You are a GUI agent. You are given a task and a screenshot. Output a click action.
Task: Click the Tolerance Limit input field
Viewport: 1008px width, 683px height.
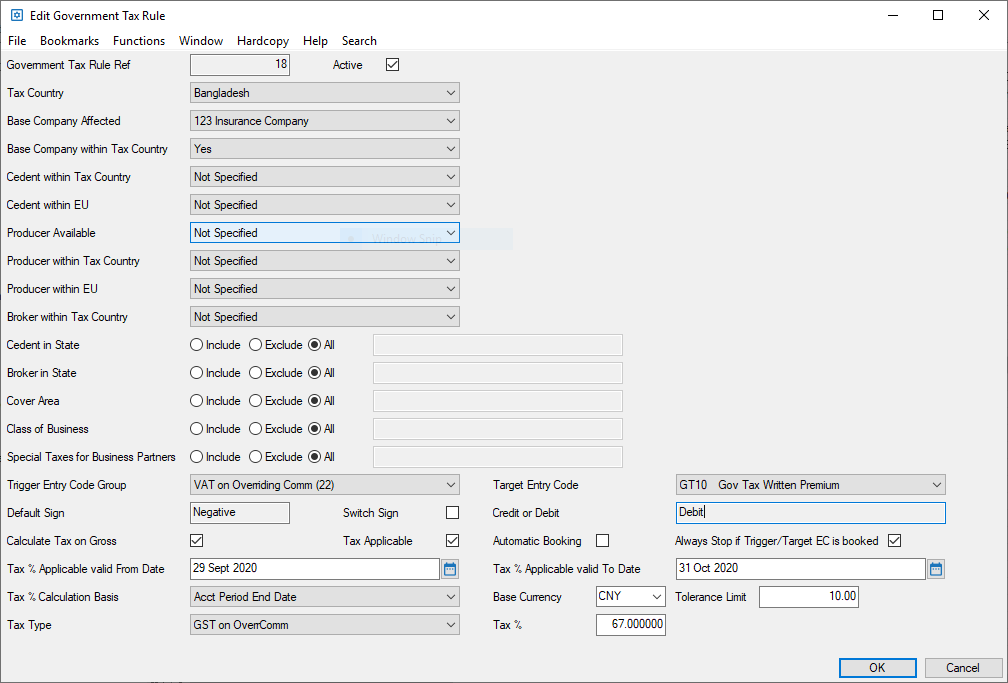(x=808, y=597)
